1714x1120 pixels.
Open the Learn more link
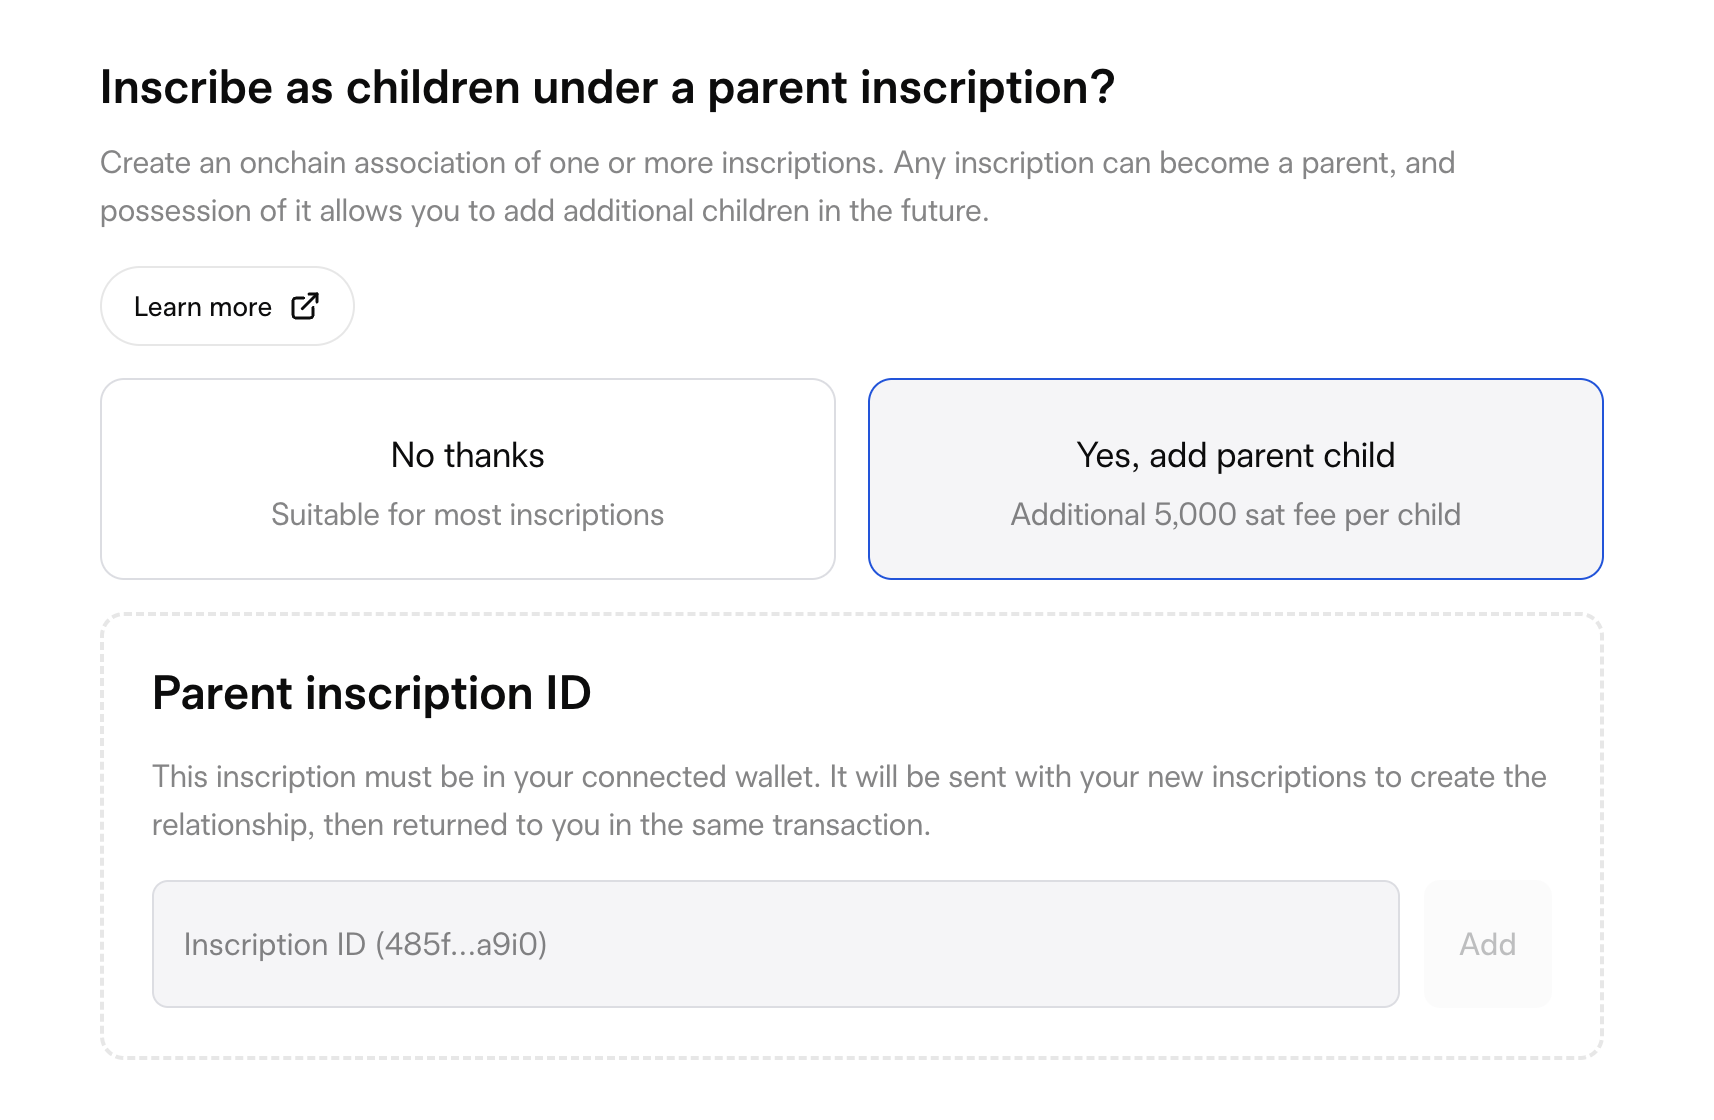[227, 306]
